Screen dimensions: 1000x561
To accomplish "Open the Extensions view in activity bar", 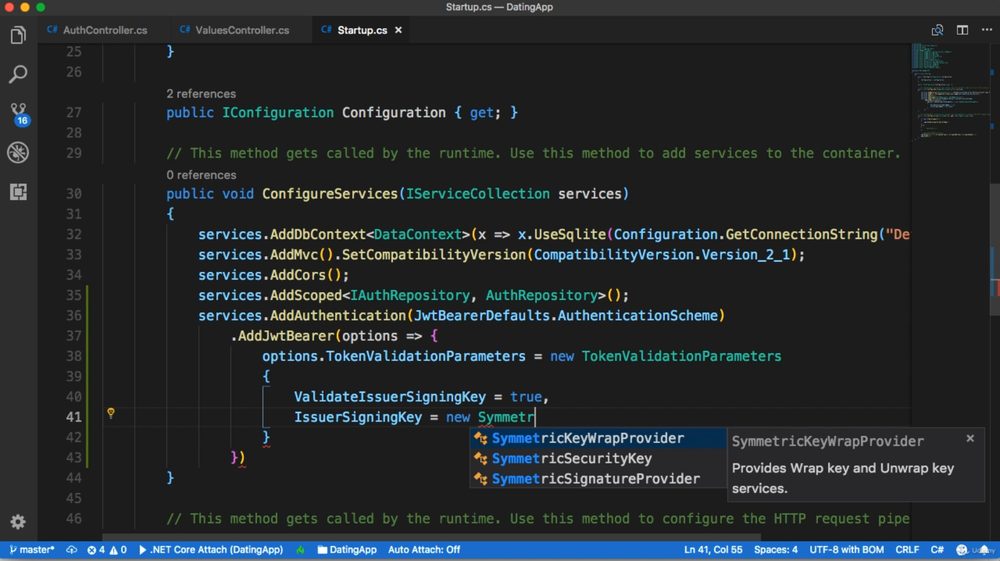I will pos(18,192).
